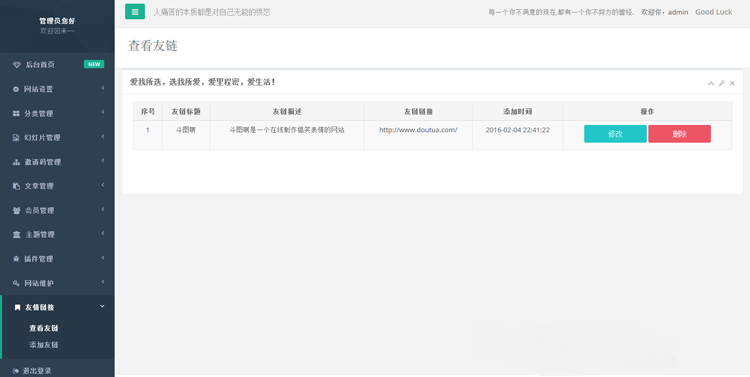Select the 添加友链 submenu item
The image size is (750, 377).
44,345
